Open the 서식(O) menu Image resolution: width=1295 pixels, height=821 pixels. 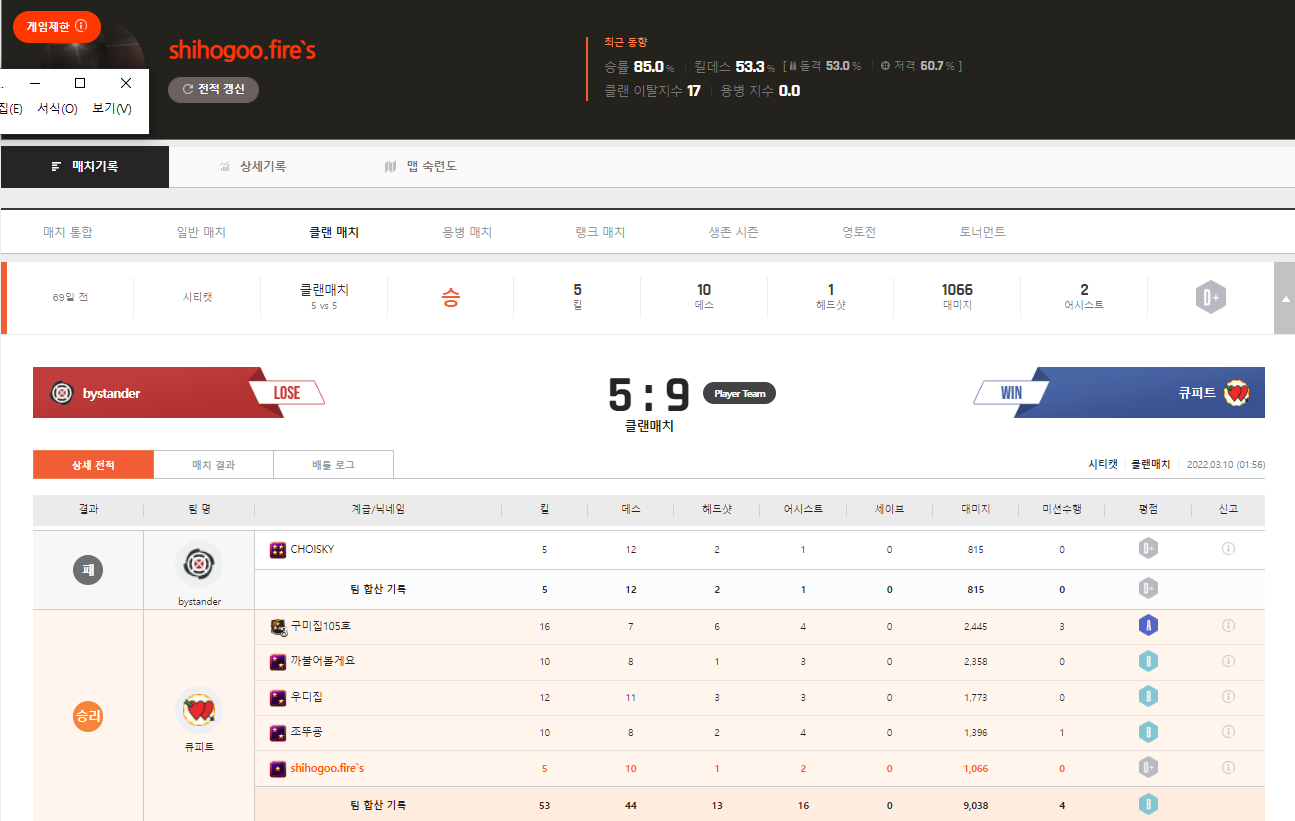click(x=57, y=109)
